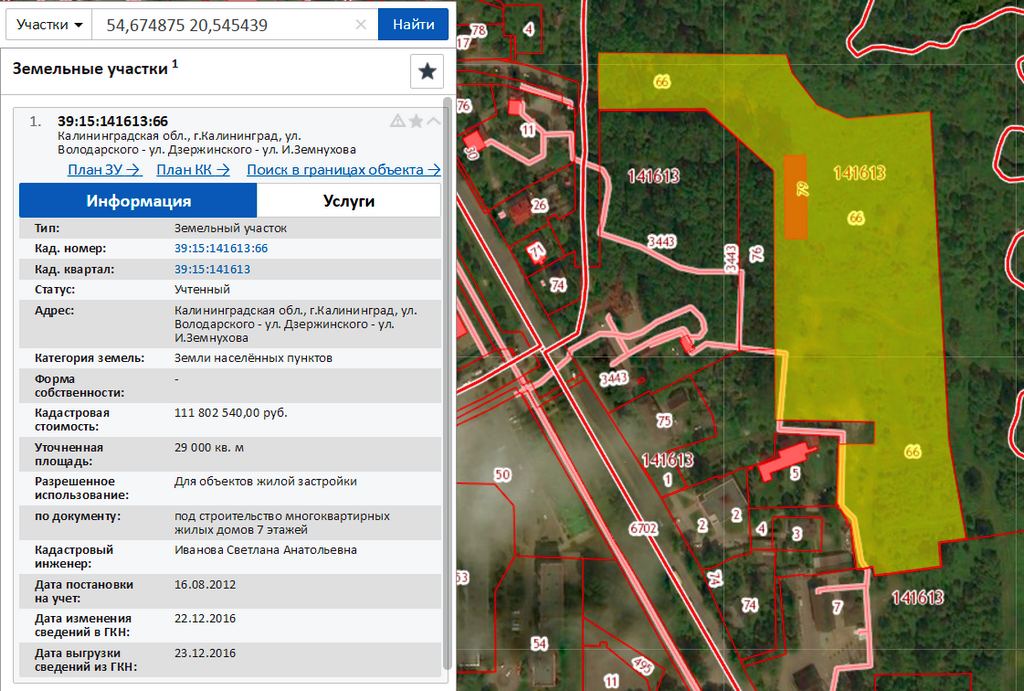This screenshot has height=691, width=1024.
Task: Add parcel 39:15:141613:66 to favorites
Action: click(416, 121)
